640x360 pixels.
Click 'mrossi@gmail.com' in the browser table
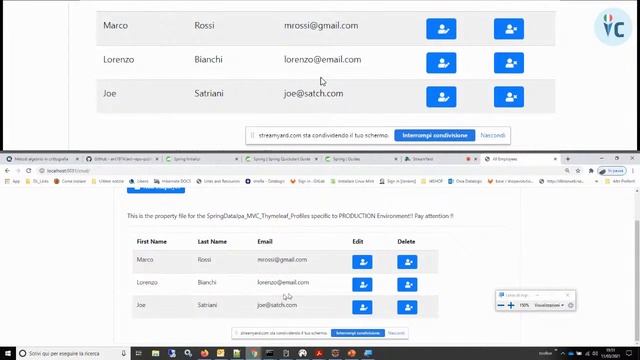point(282,260)
